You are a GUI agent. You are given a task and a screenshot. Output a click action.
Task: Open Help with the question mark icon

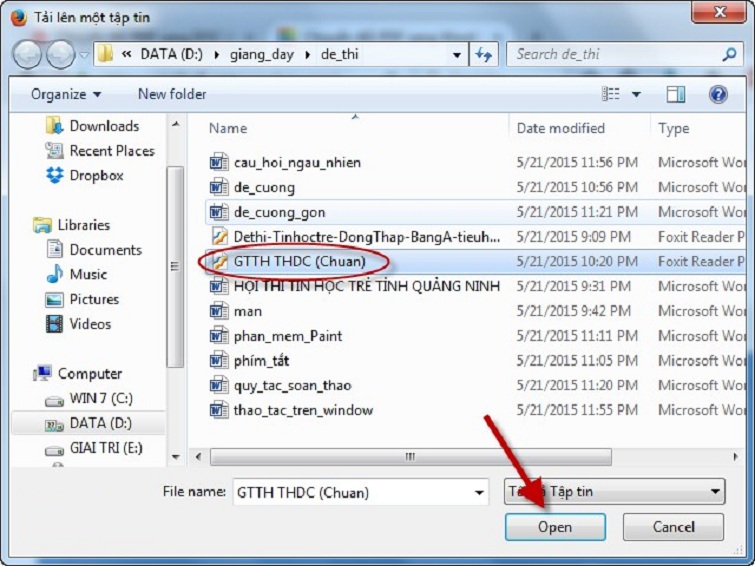tap(717, 94)
